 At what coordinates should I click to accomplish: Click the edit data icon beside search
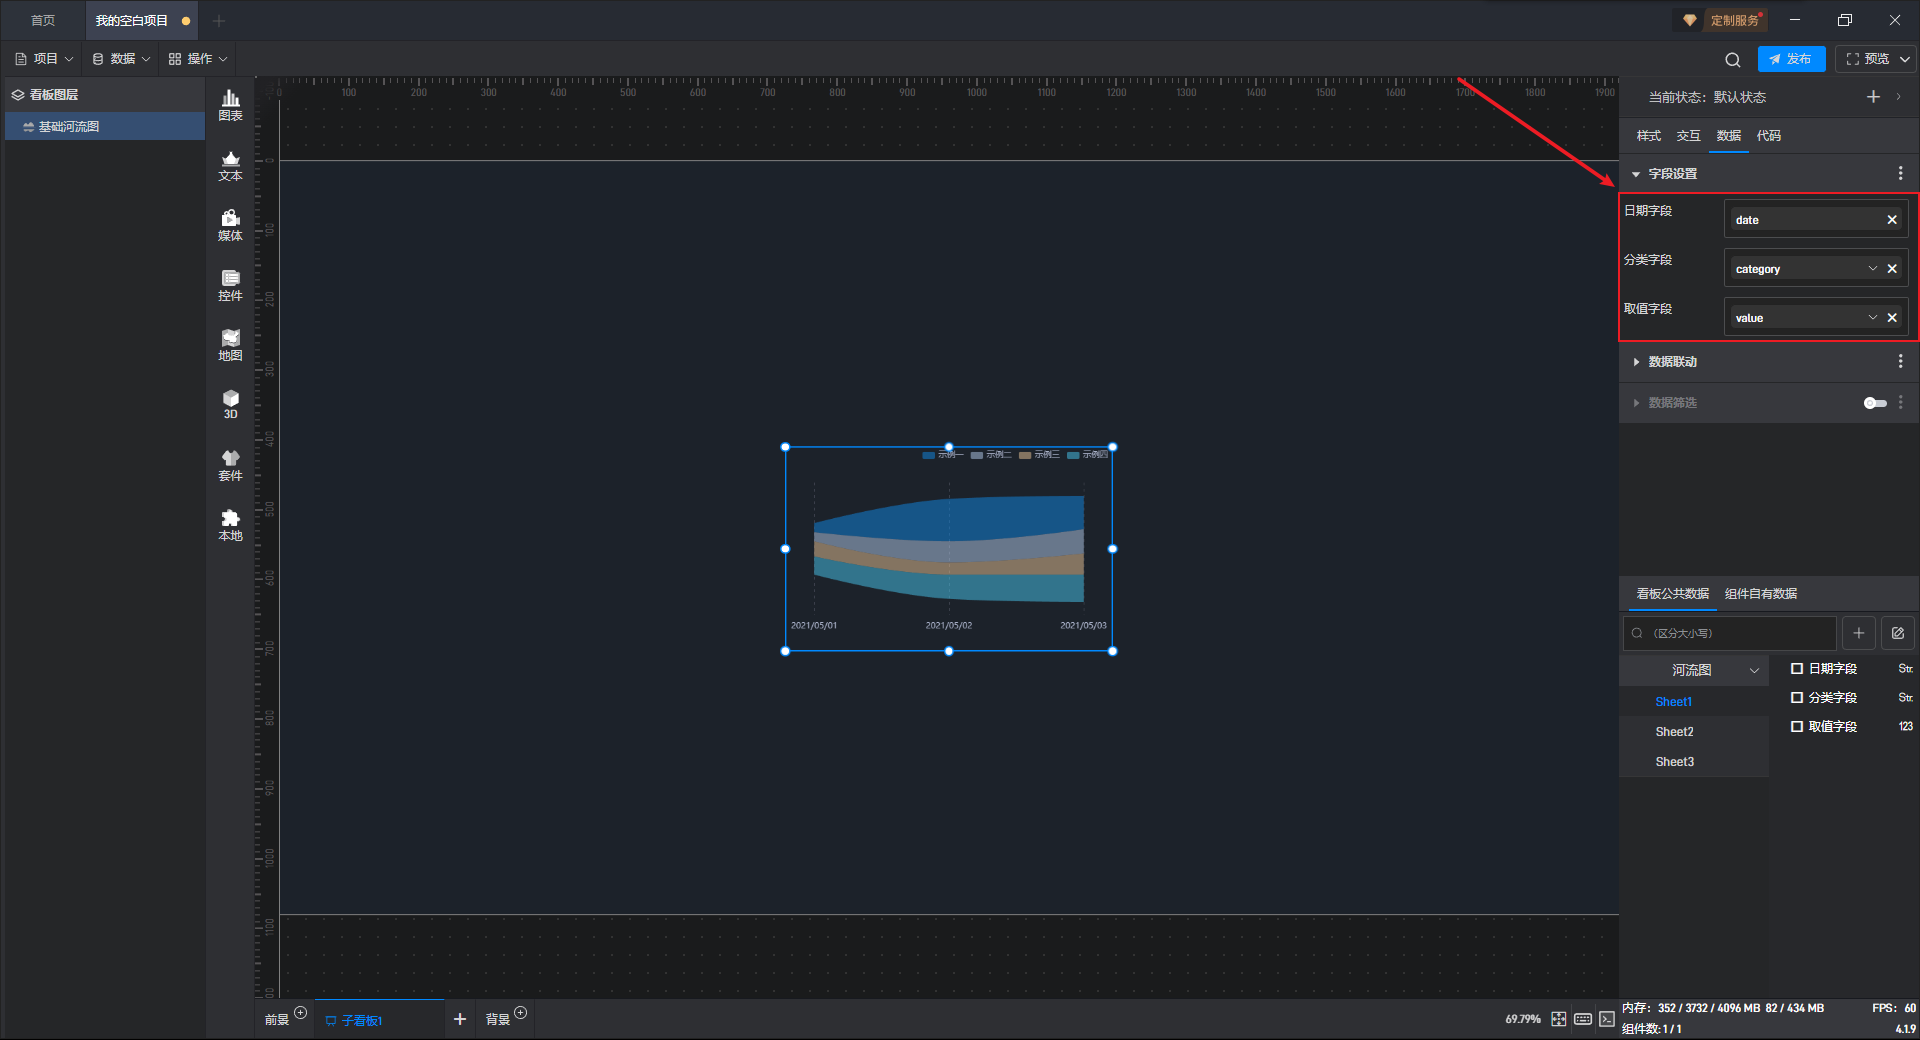tap(1897, 633)
